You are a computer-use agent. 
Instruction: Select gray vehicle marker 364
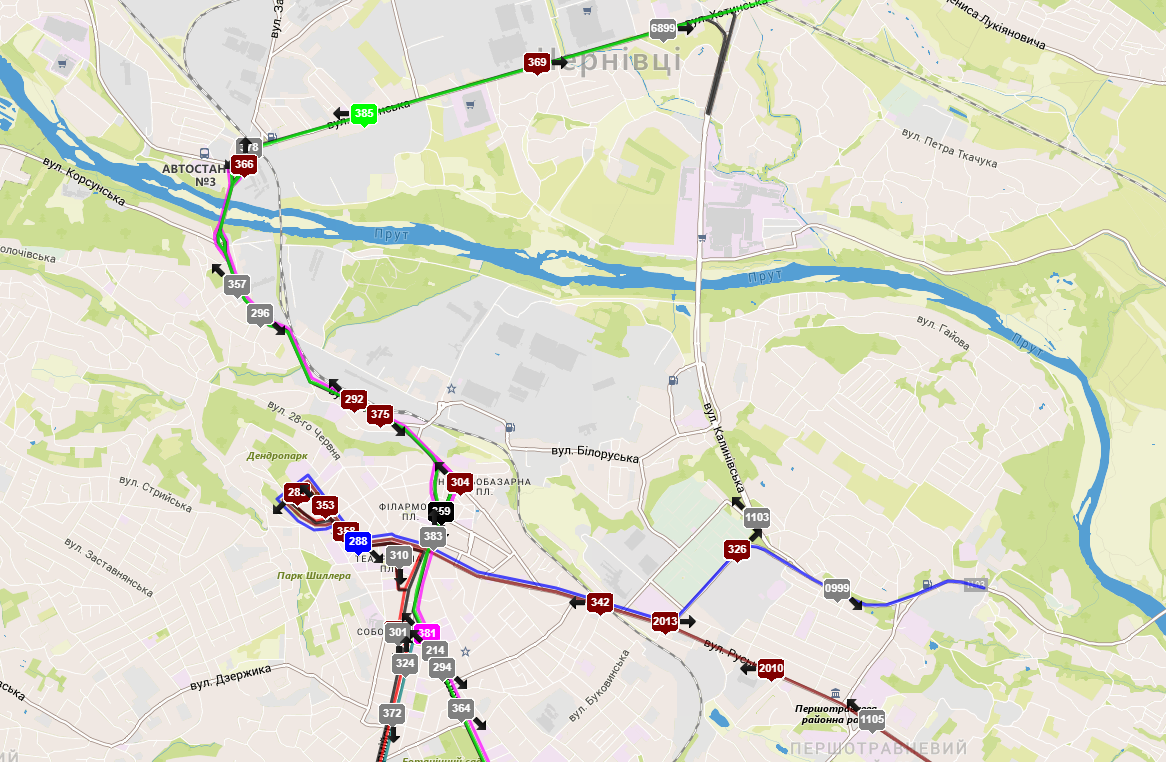point(461,708)
